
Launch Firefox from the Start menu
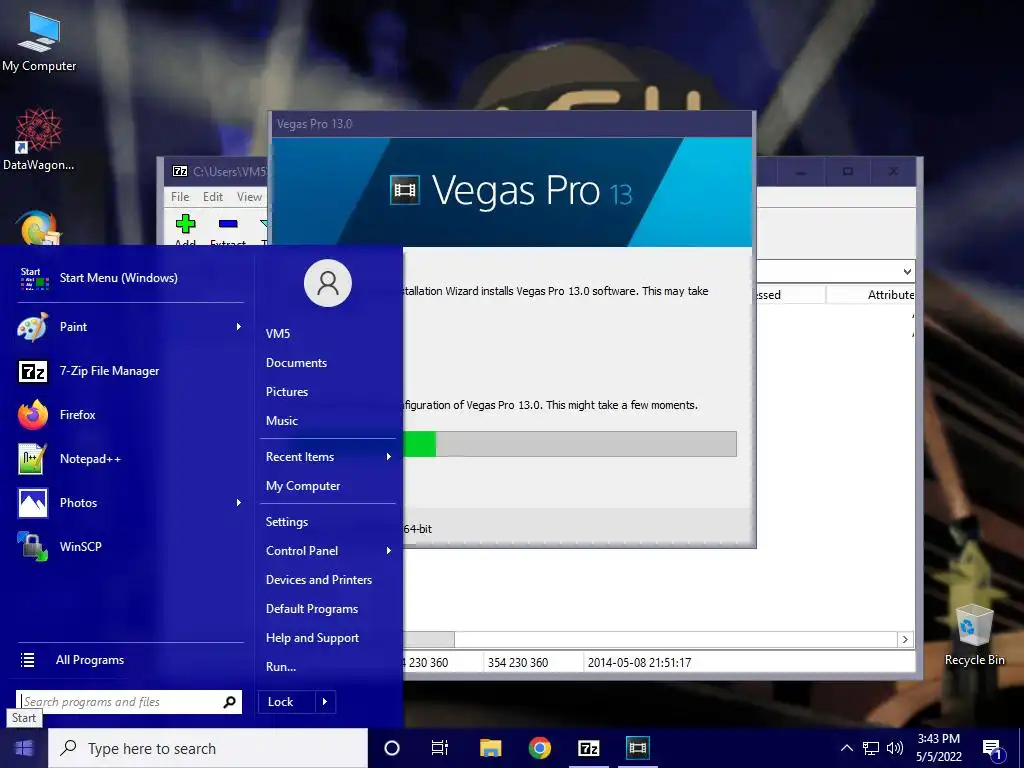pyautogui.click(x=129, y=415)
